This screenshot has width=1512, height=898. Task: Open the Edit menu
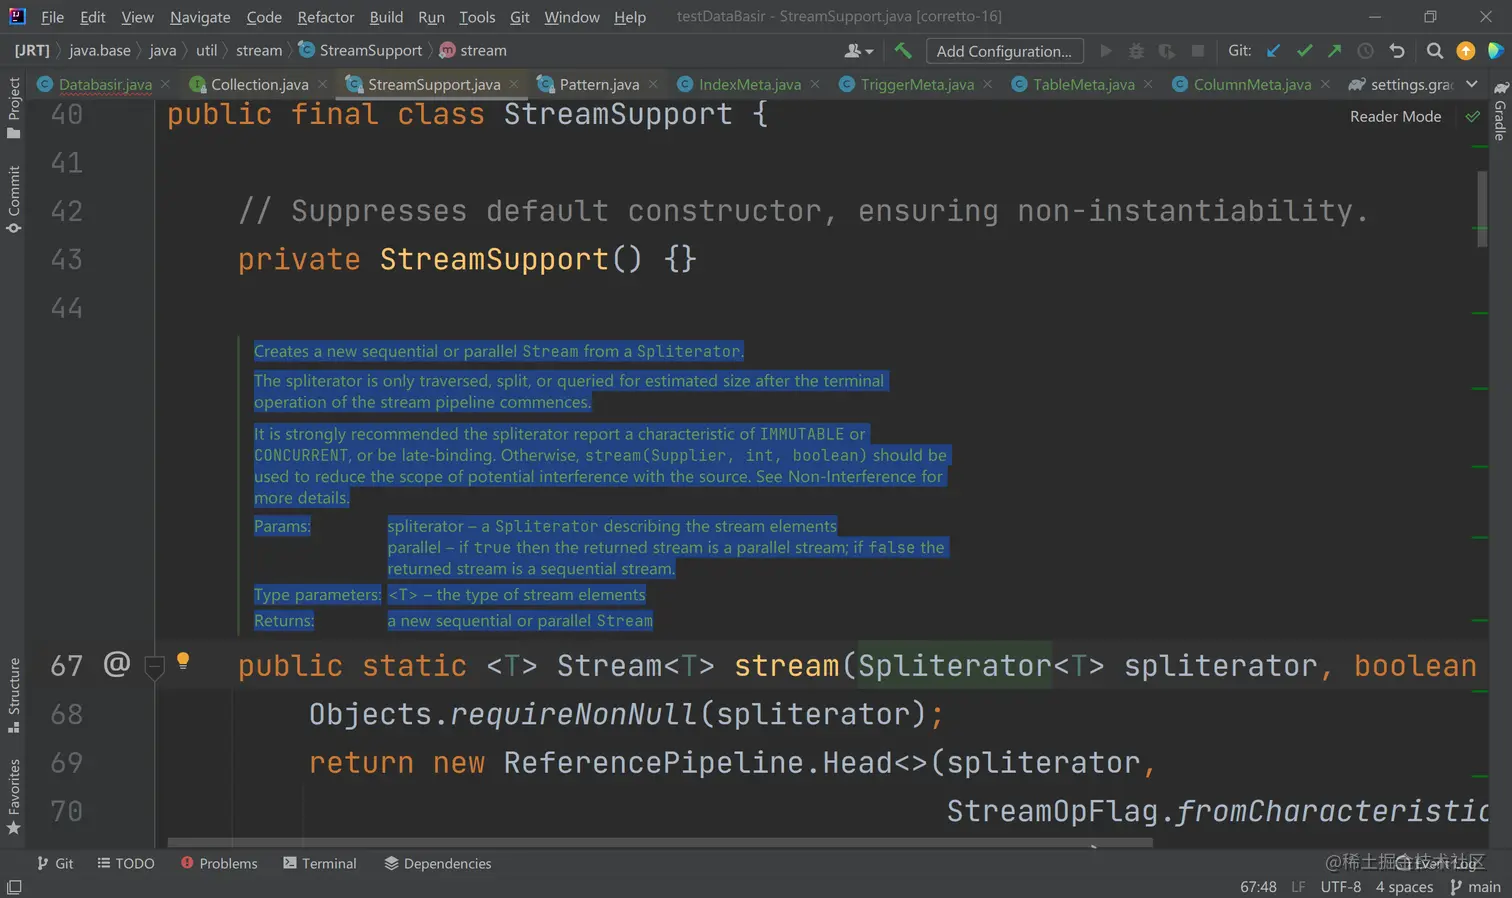click(x=93, y=17)
